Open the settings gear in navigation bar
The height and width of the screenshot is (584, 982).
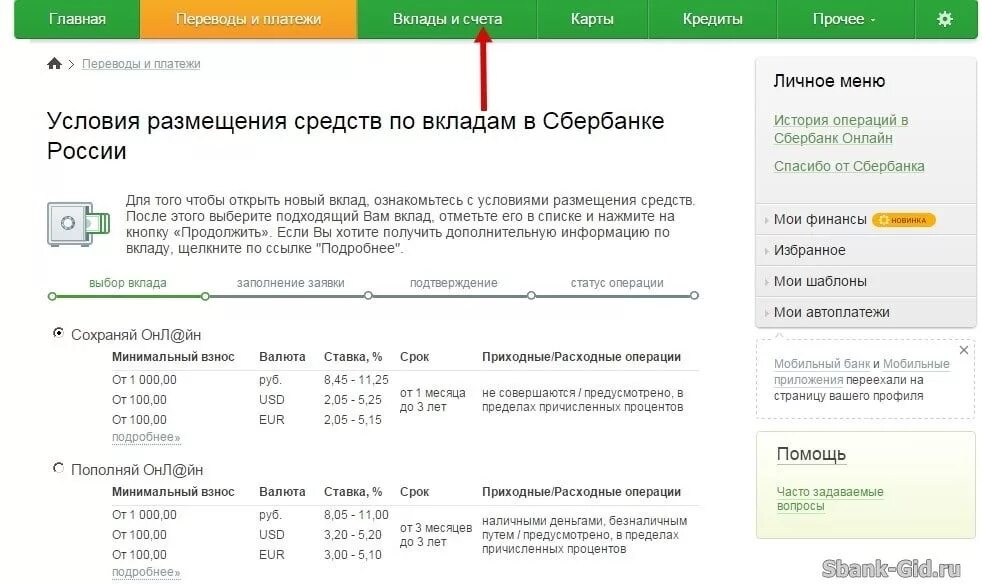click(x=944, y=19)
